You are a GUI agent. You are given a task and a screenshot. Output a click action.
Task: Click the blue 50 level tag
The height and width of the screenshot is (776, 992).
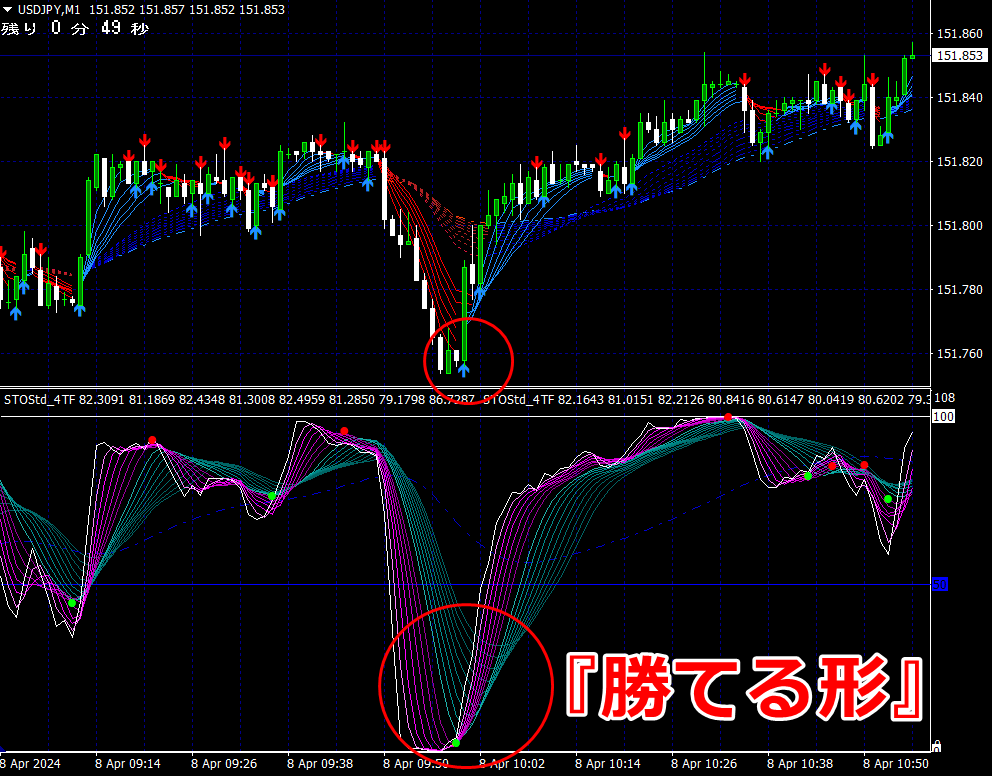940,584
